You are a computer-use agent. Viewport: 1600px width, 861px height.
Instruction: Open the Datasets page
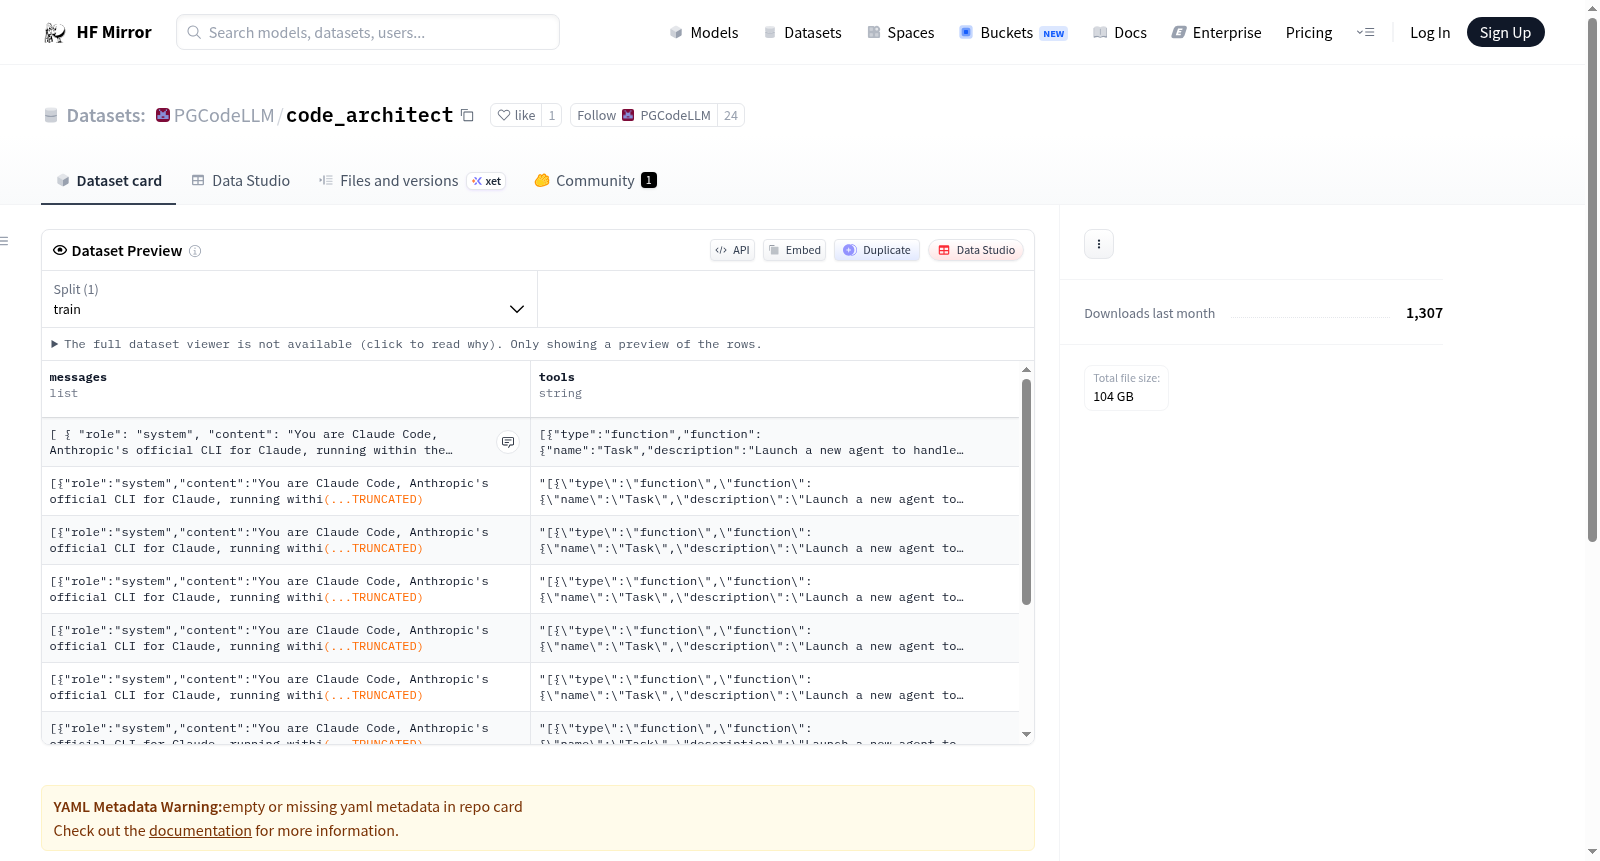point(802,32)
